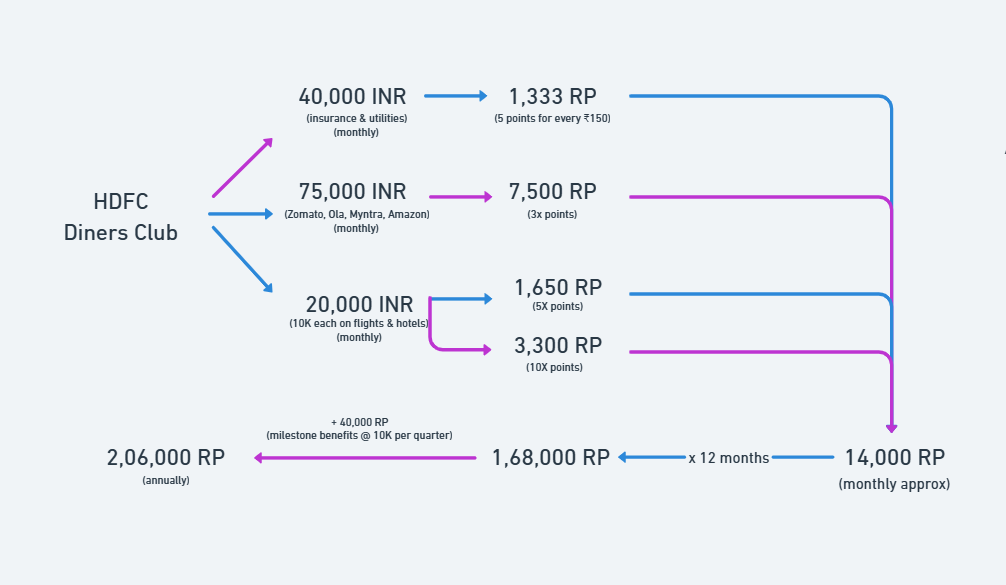Click the purple arrow pointing to 40,000 INR
The width and height of the screenshot is (1006, 585).
(x=243, y=167)
